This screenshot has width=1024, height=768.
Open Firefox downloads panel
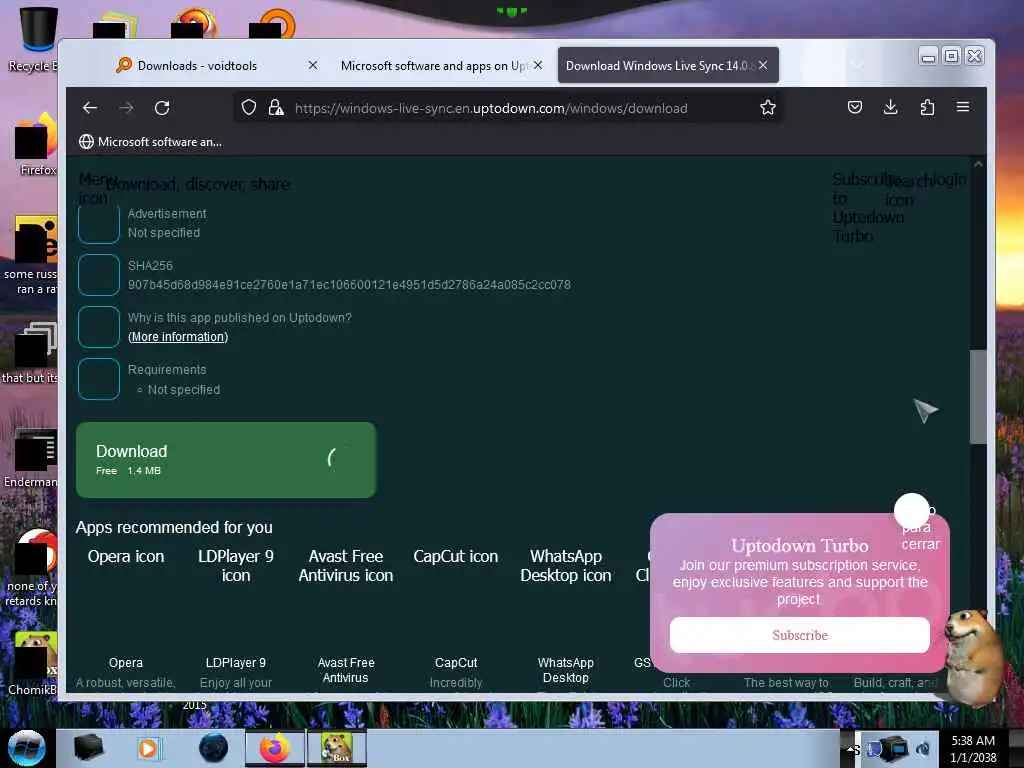click(891, 108)
